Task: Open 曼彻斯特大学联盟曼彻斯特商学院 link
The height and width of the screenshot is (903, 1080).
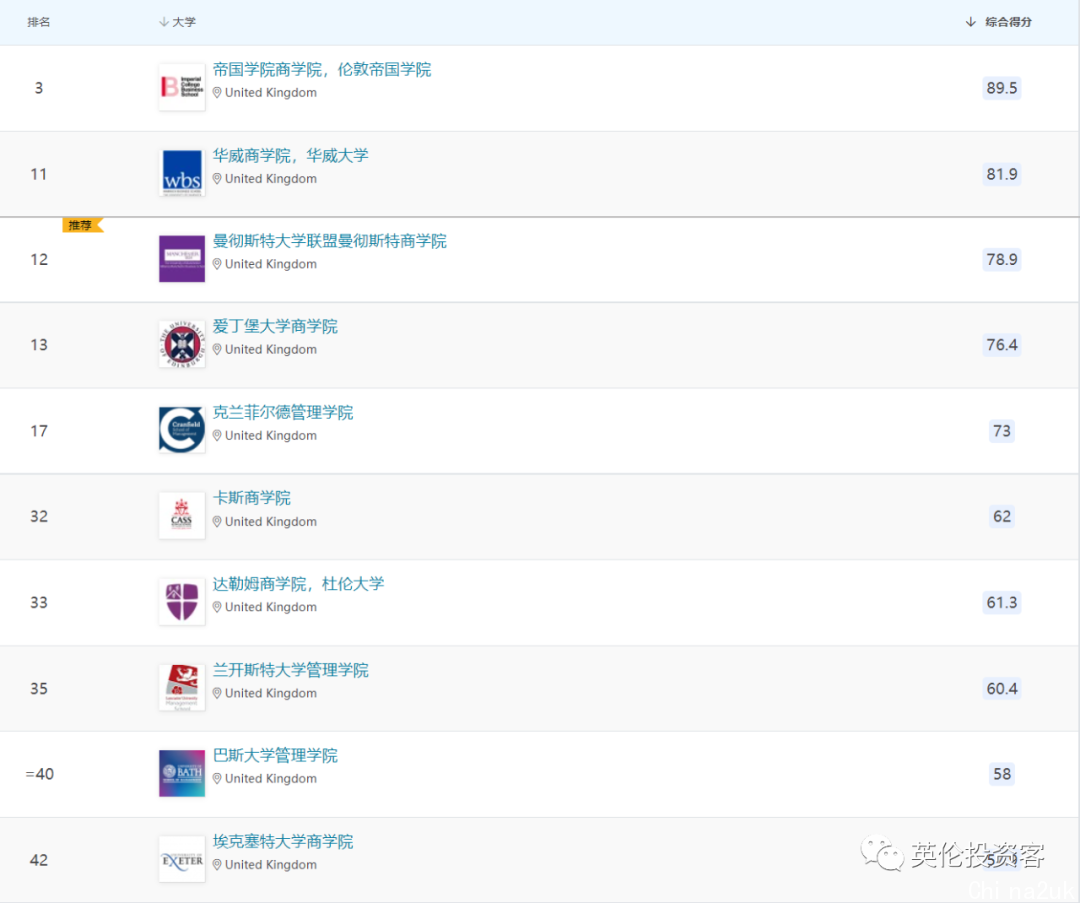Action: [329, 241]
